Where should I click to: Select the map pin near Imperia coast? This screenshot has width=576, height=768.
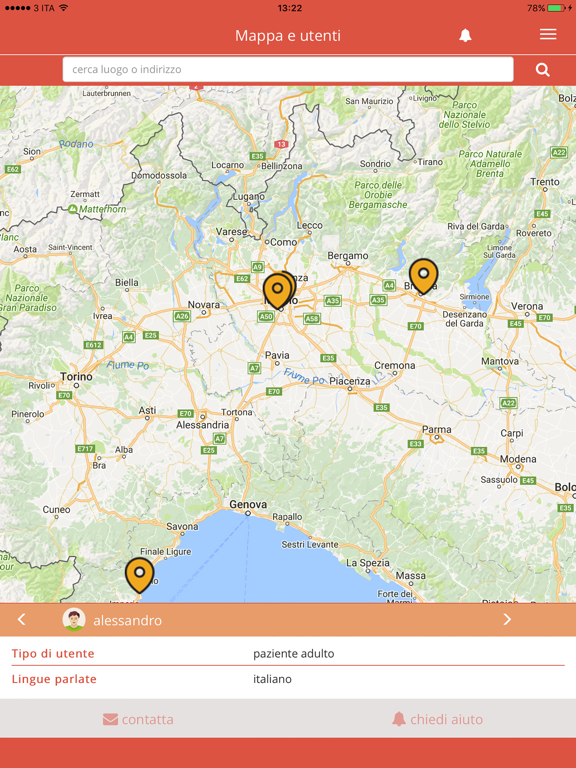click(x=139, y=576)
